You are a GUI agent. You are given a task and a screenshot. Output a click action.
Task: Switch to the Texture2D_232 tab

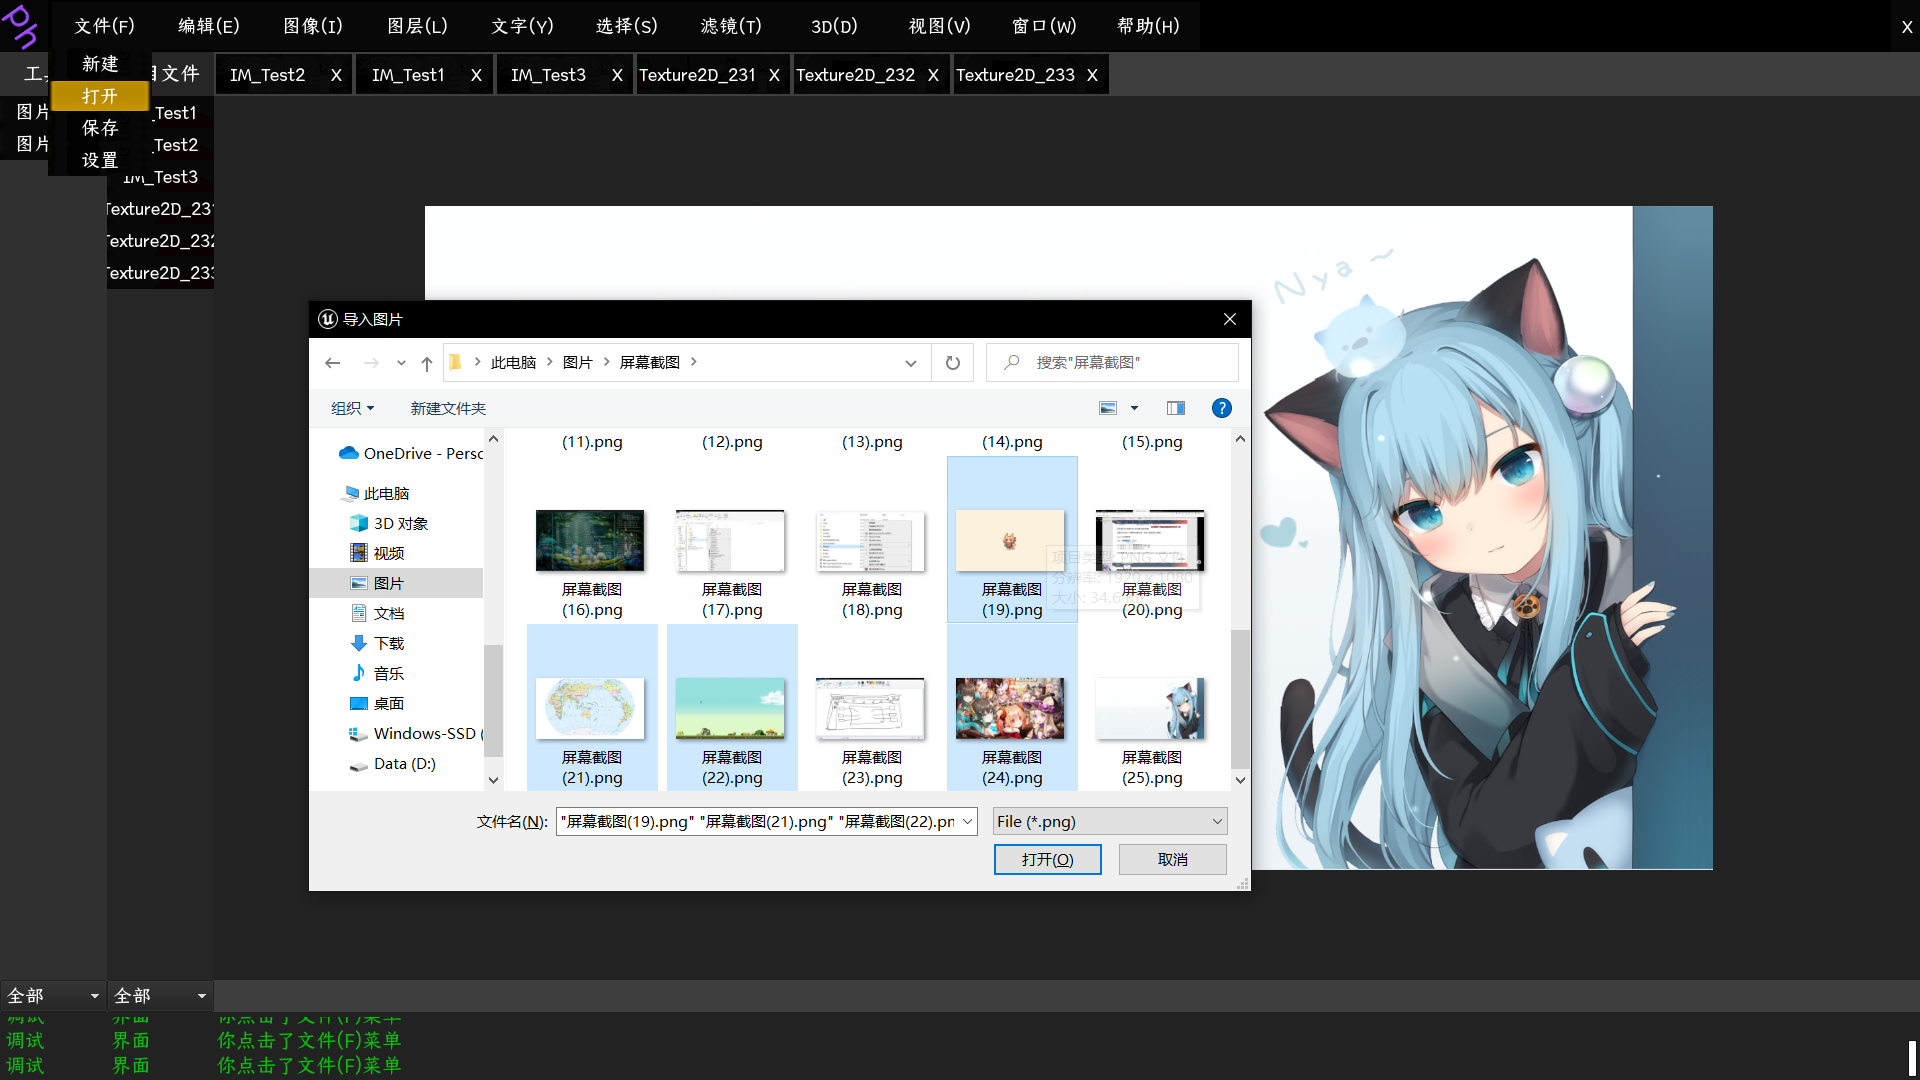coord(856,75)
